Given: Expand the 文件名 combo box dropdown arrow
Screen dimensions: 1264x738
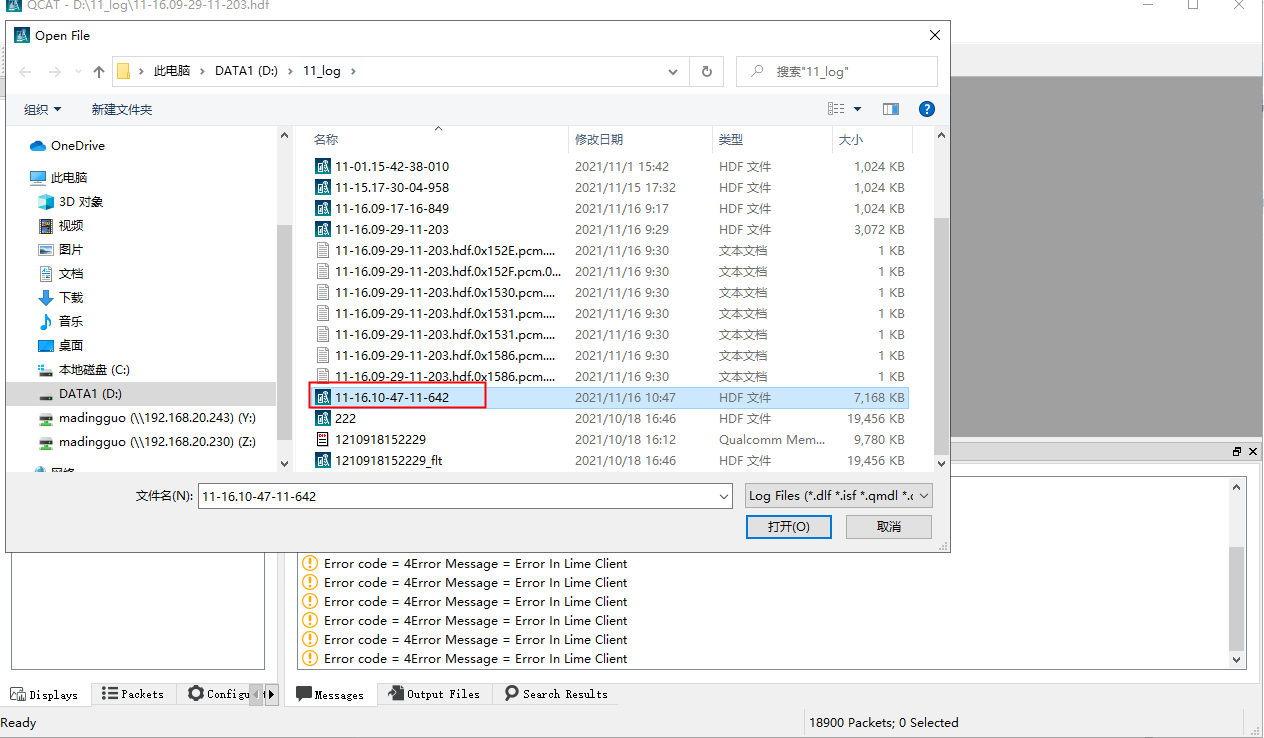Looking at the screenshot, I should [x=724, y=495].
